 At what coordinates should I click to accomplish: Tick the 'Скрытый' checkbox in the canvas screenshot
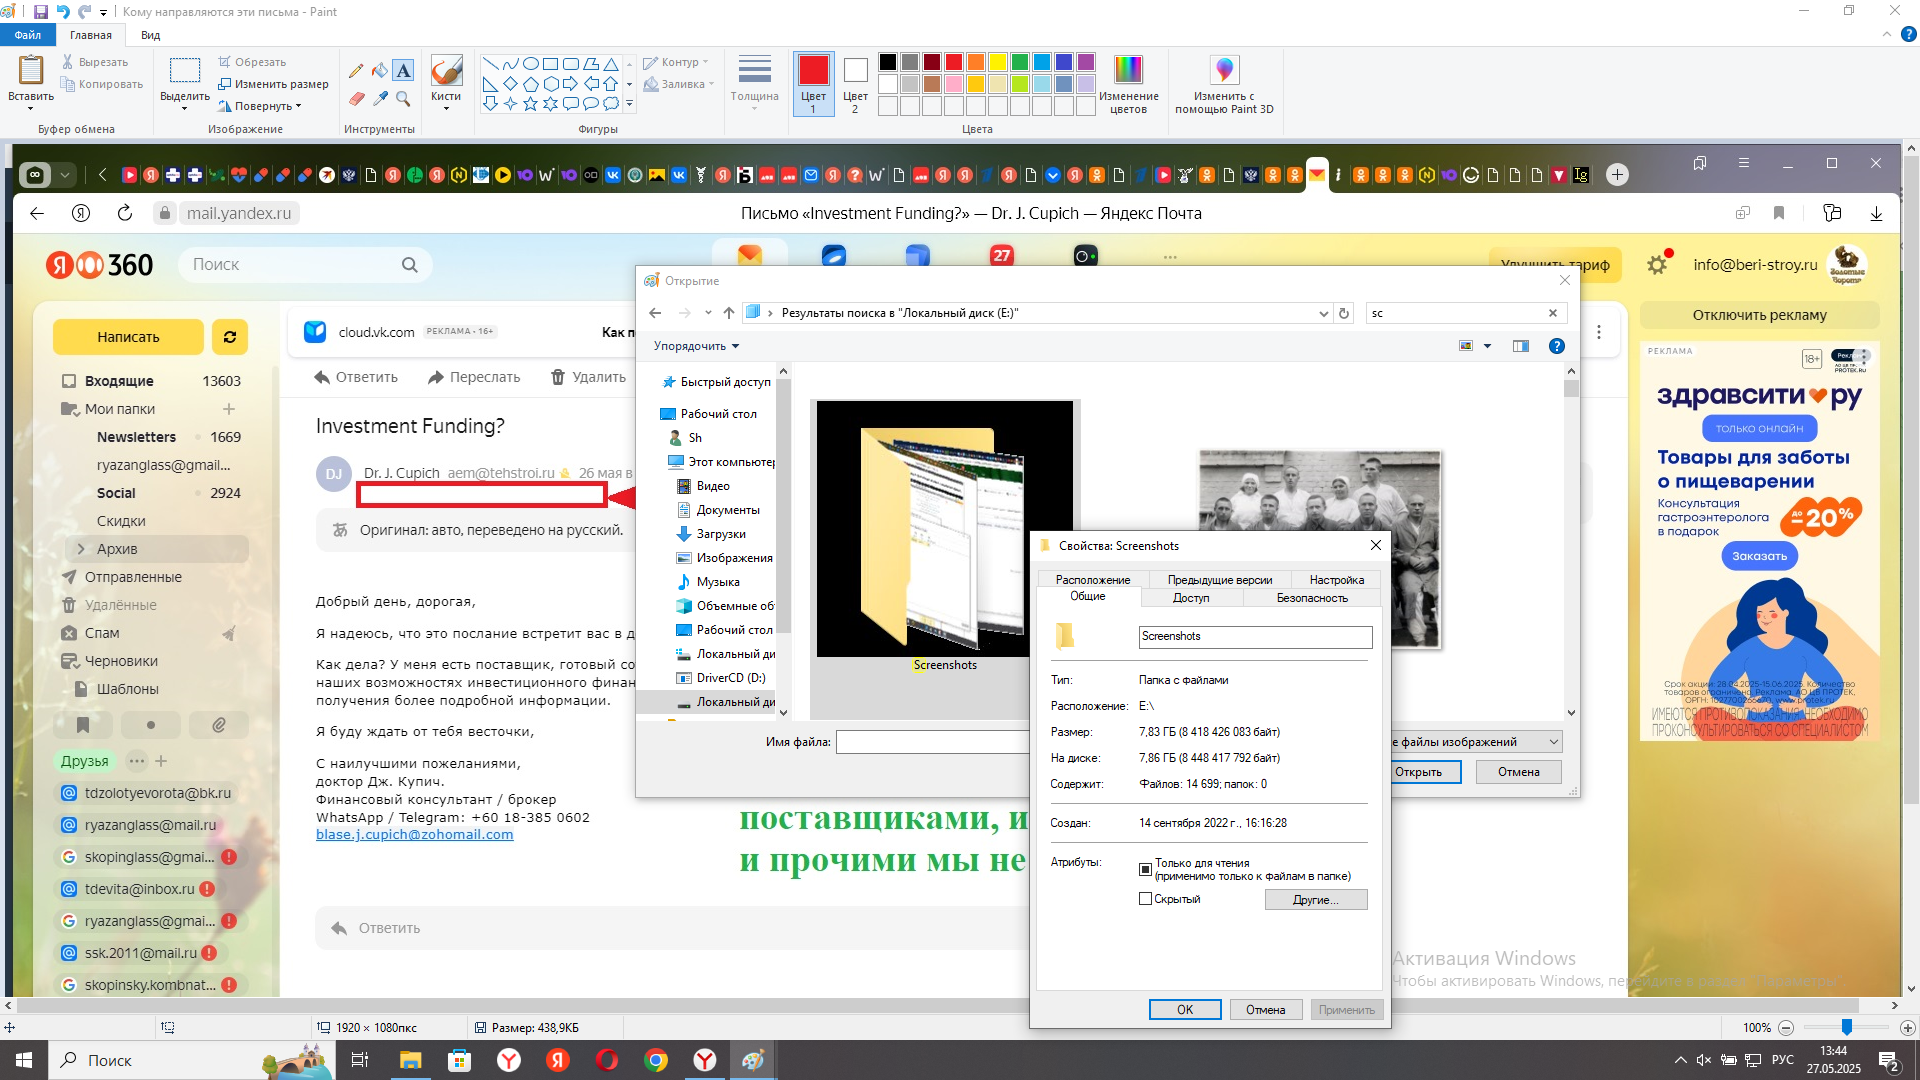[1145, 899]
